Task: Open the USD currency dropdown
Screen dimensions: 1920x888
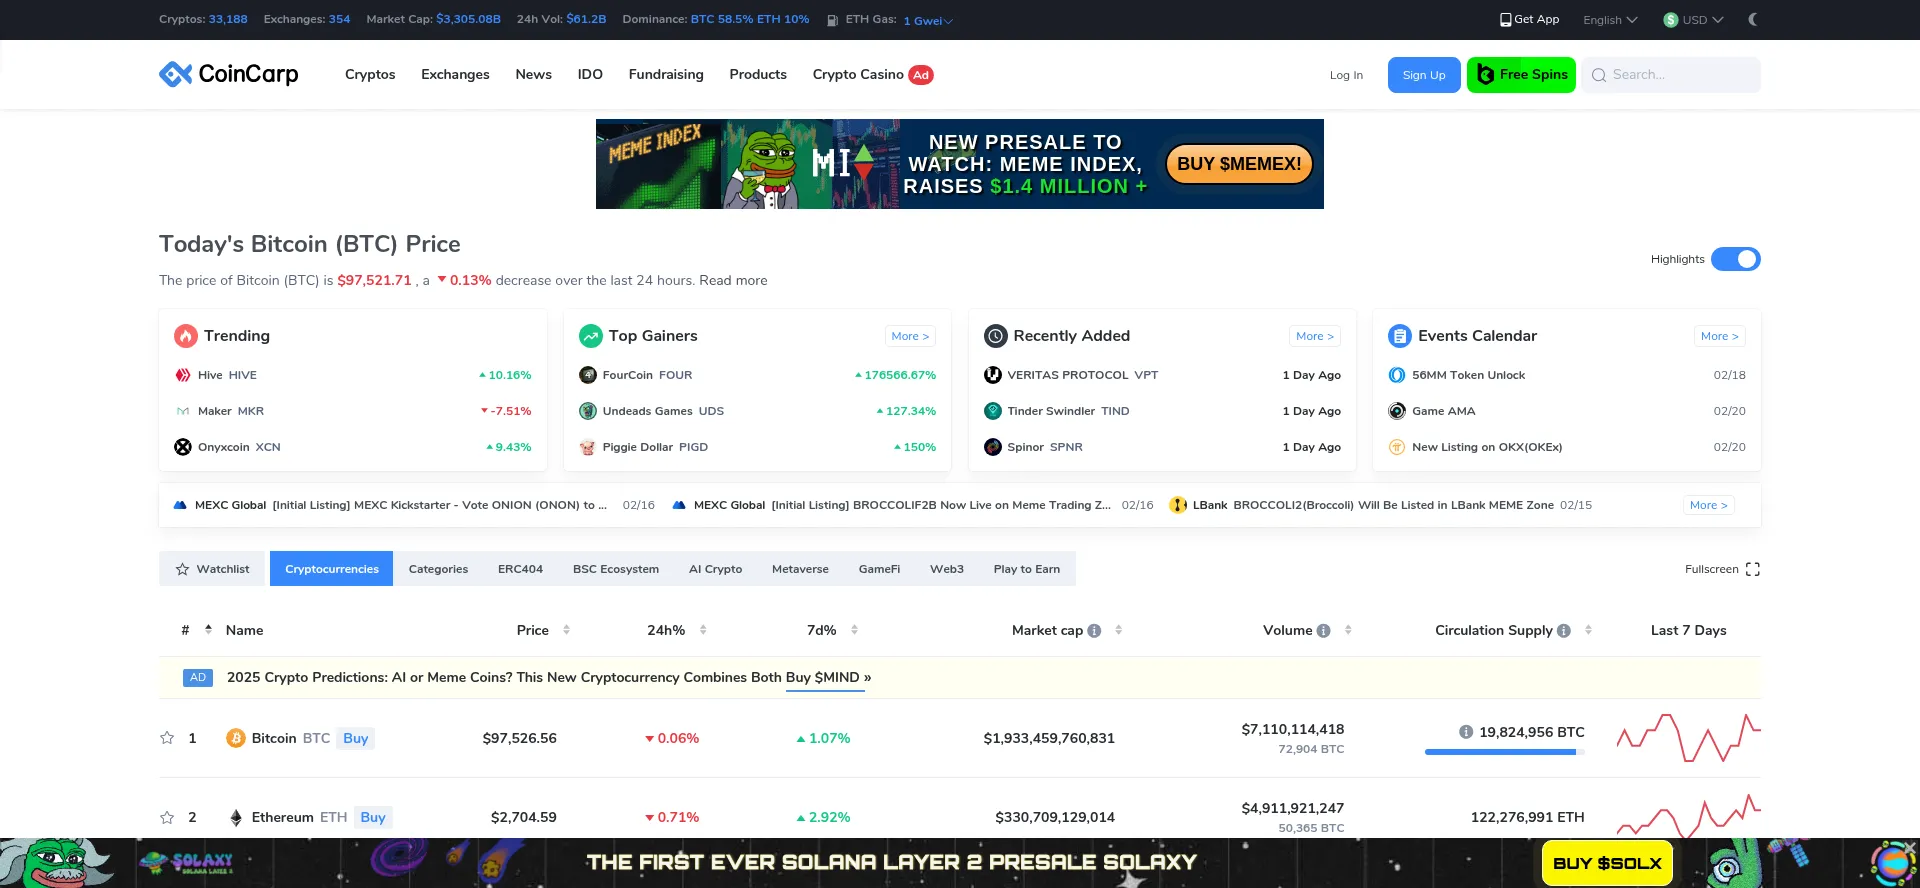Action: coord(1694,20)
